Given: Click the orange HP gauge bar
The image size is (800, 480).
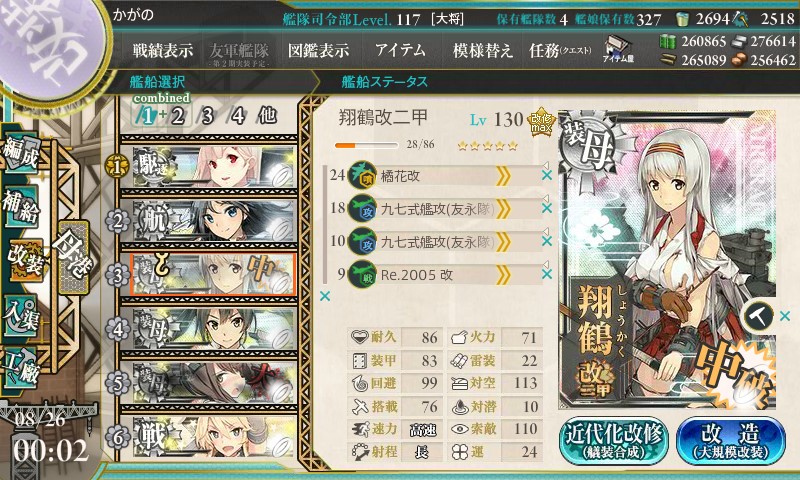Looking at the screenshot, I should 366,145.
